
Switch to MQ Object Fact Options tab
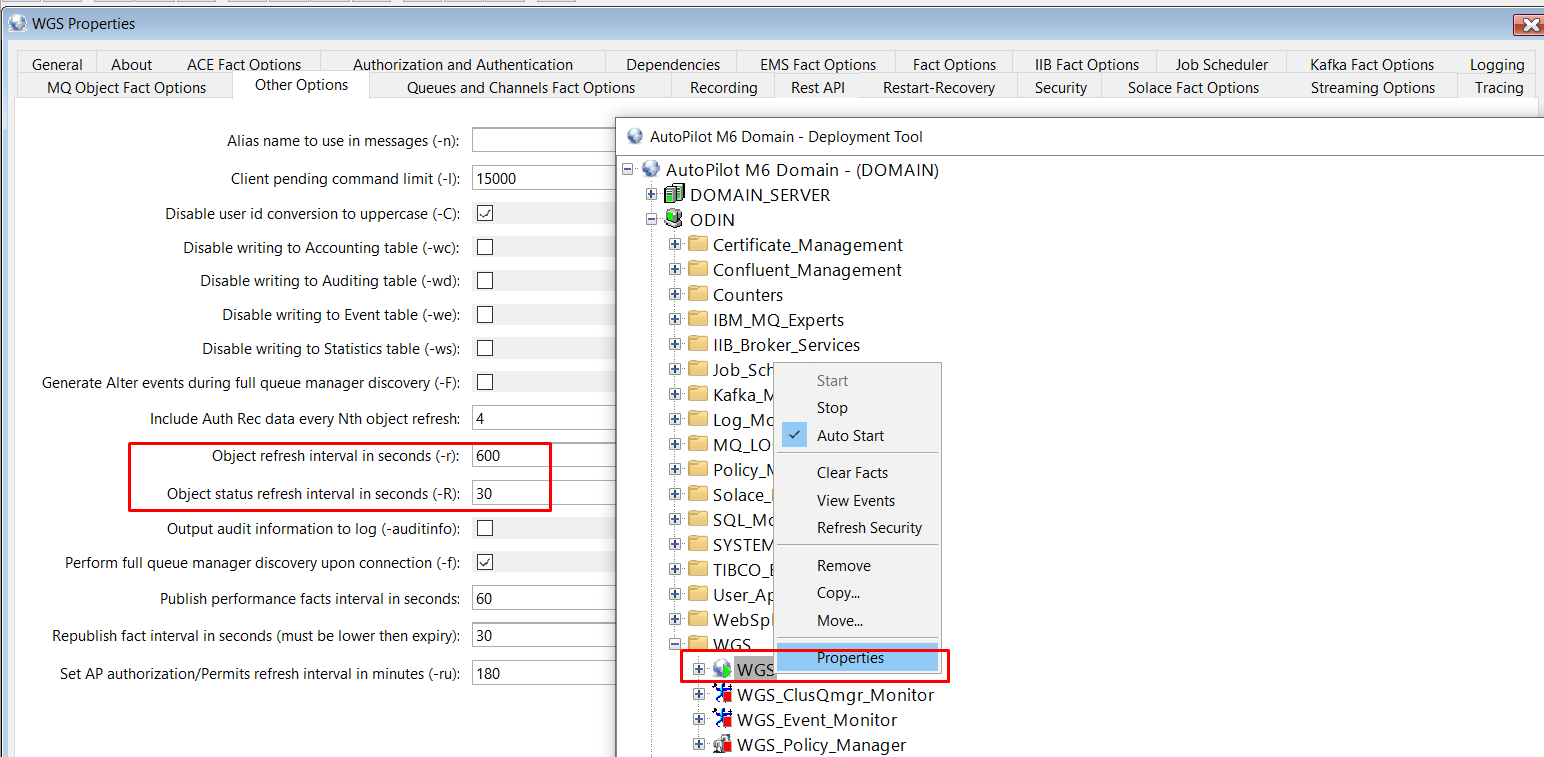[126, 87]
